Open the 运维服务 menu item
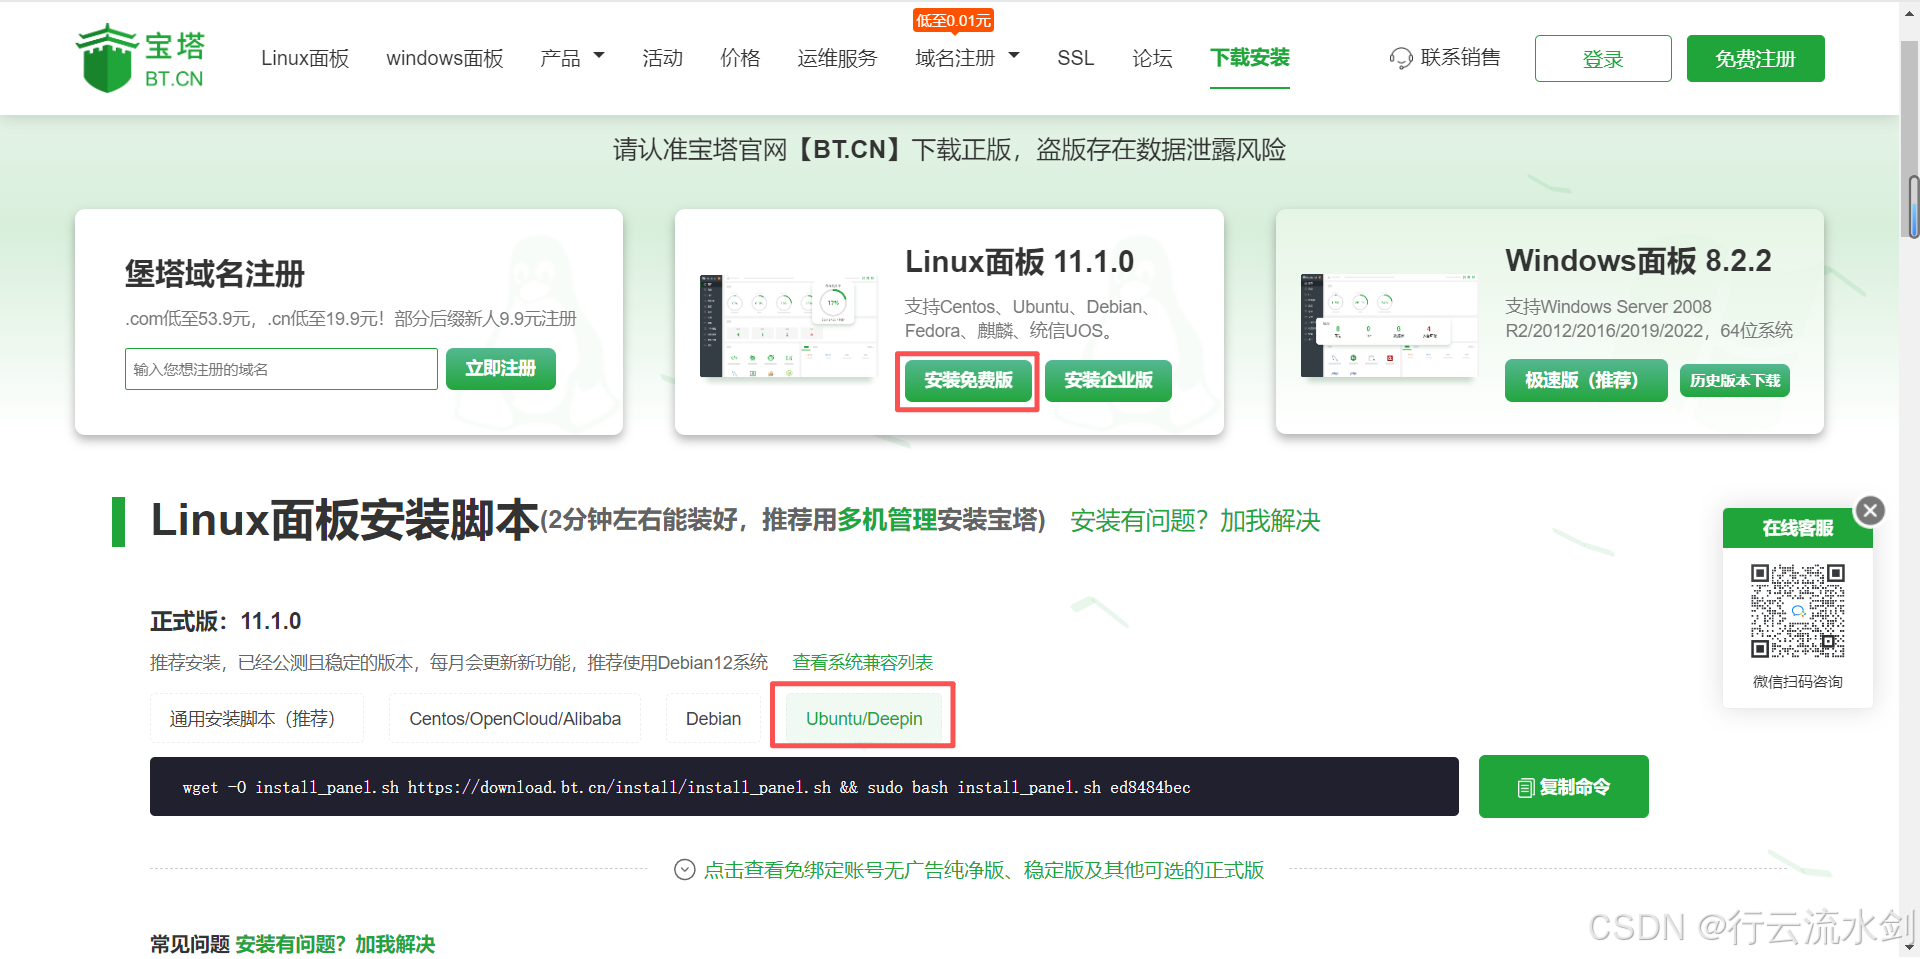This screenshot has height=959, width=1920. [837, 58]
